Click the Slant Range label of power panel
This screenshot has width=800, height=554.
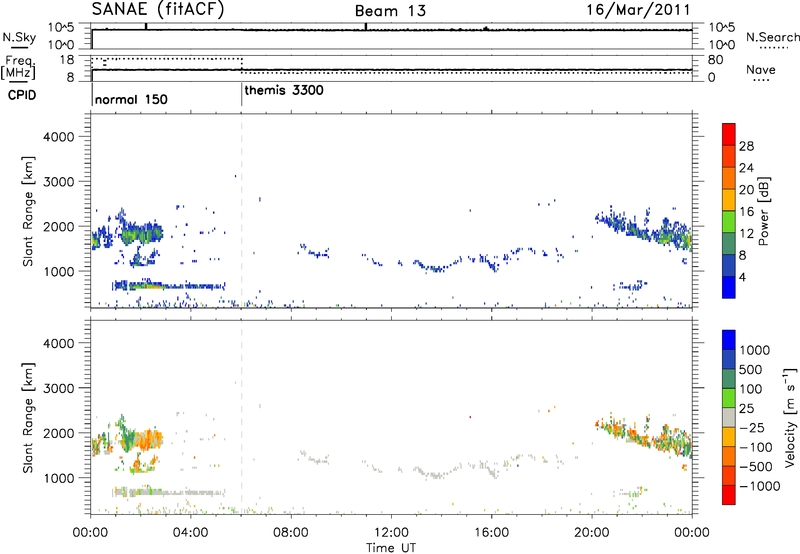coord(28,211)
